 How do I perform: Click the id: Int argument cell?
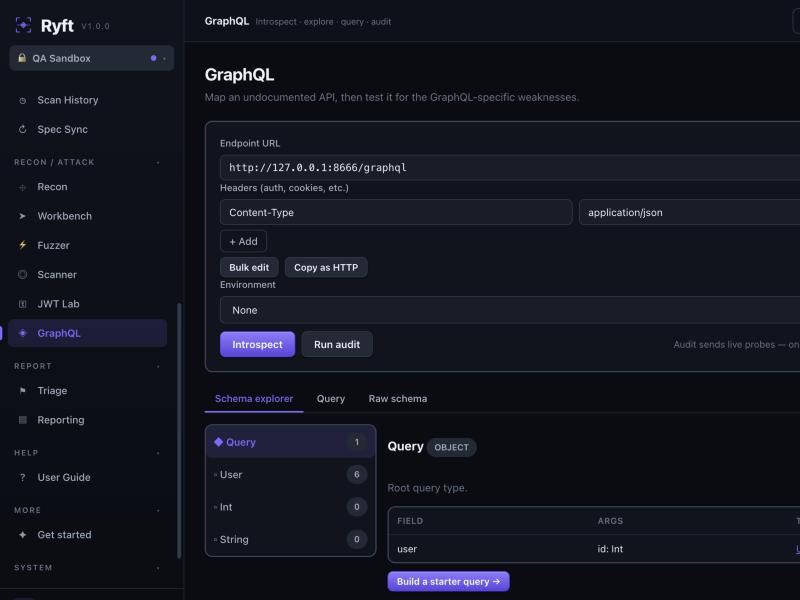[x=610, y=549]
